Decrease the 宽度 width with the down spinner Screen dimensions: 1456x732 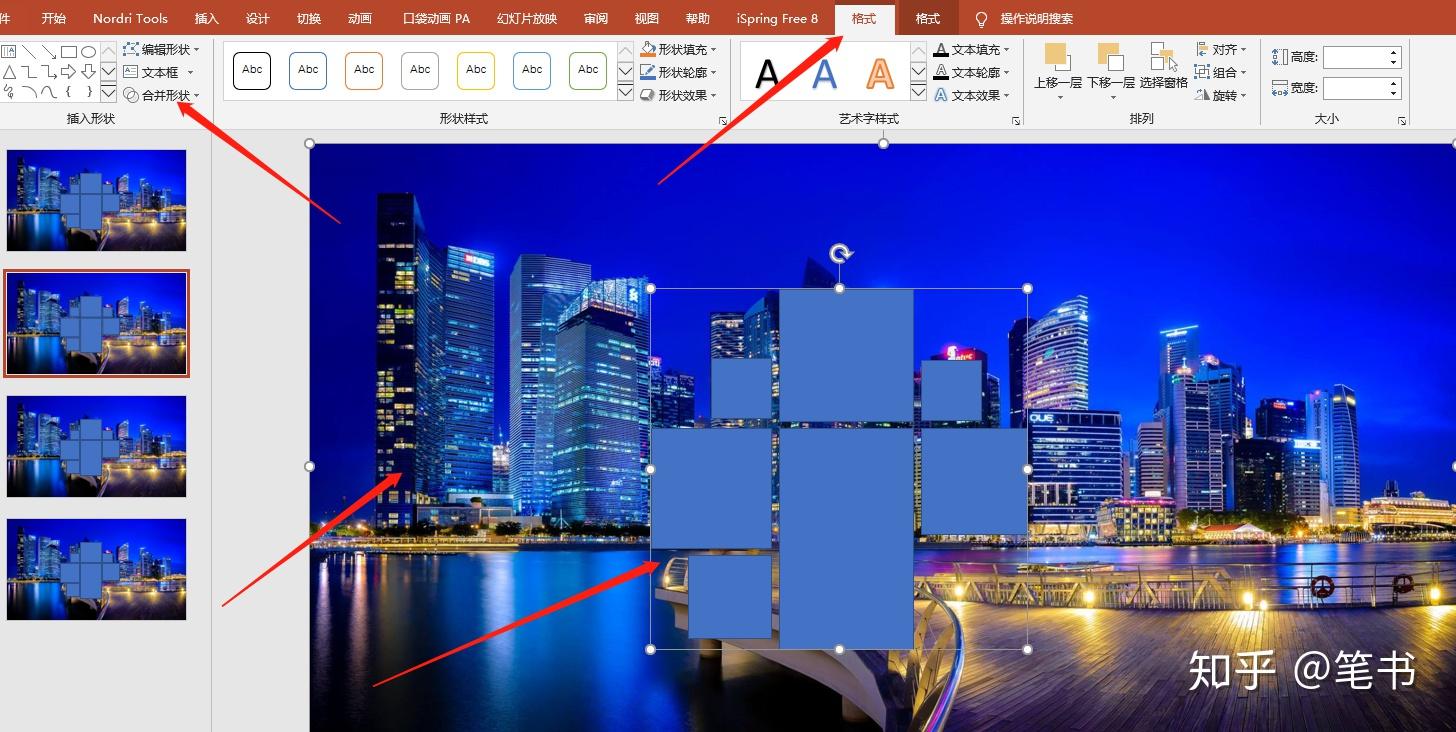(x=1394, y=94)
